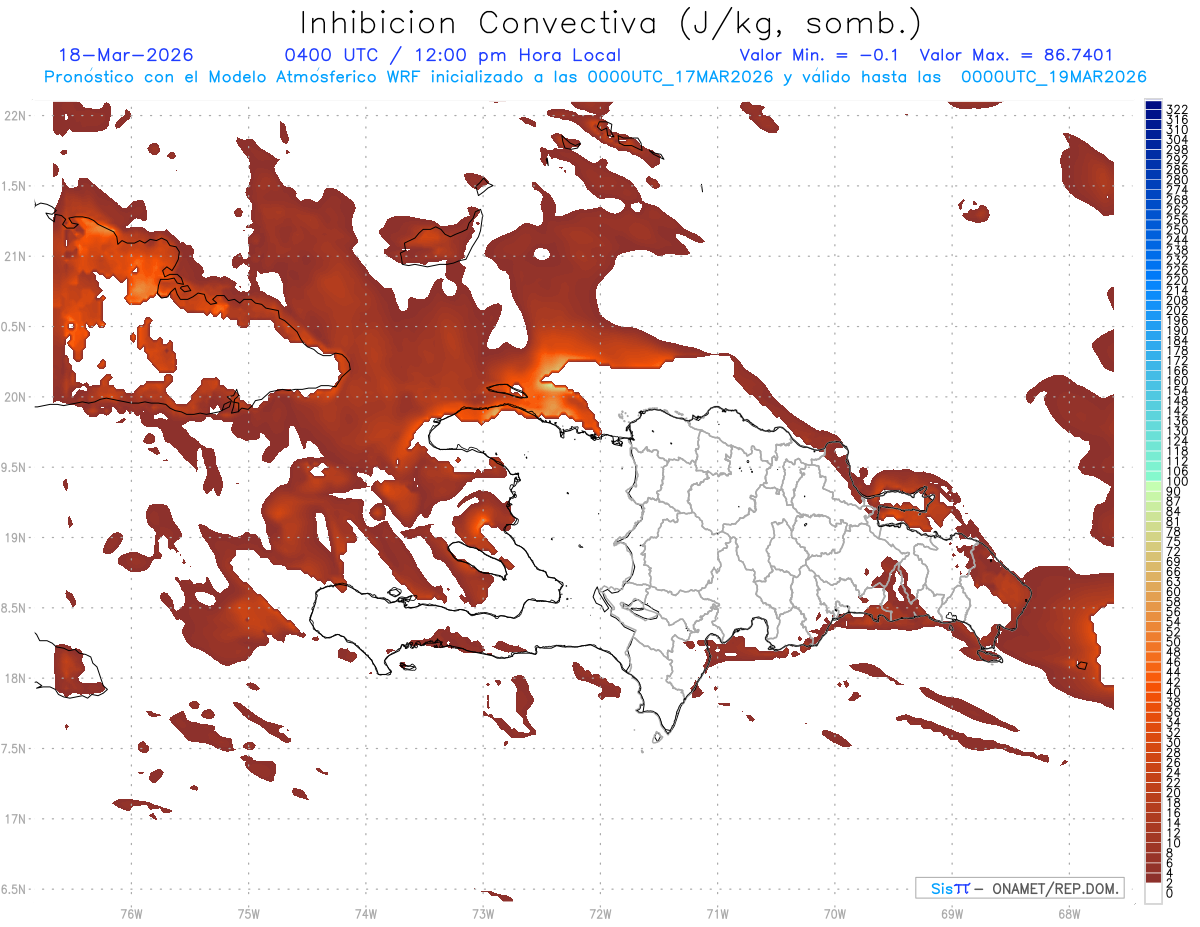Pick the white zero box on the color scale
Image resolution: width=1200 pixels, height=927 pixels.
[x=1153, y=893]
